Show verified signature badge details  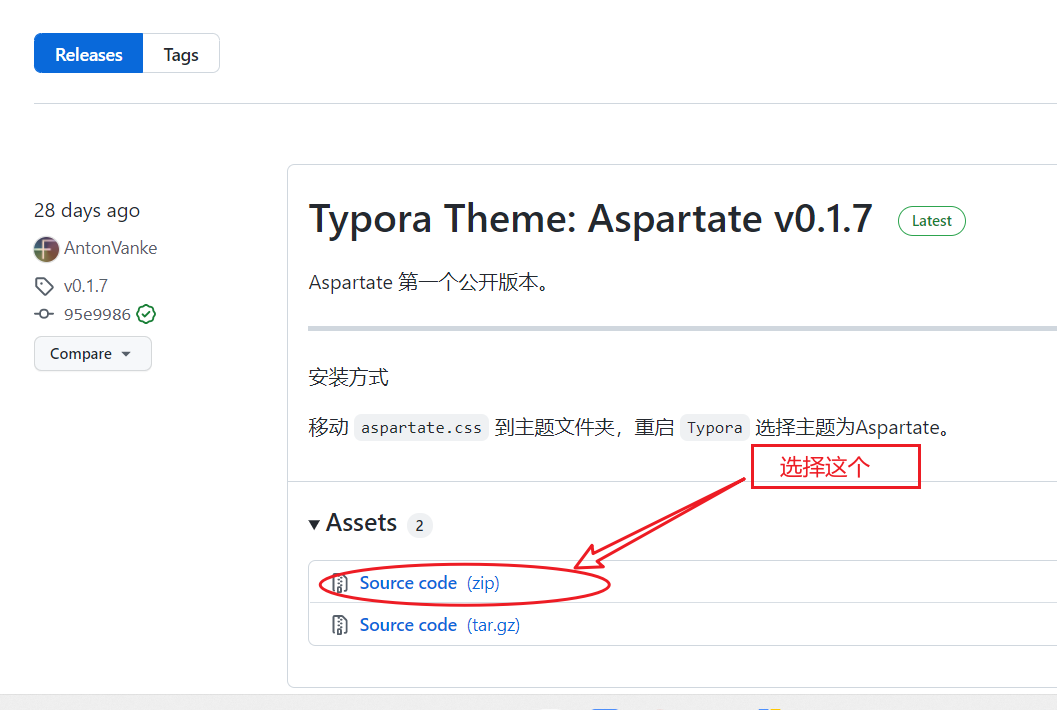coord(146,314)
